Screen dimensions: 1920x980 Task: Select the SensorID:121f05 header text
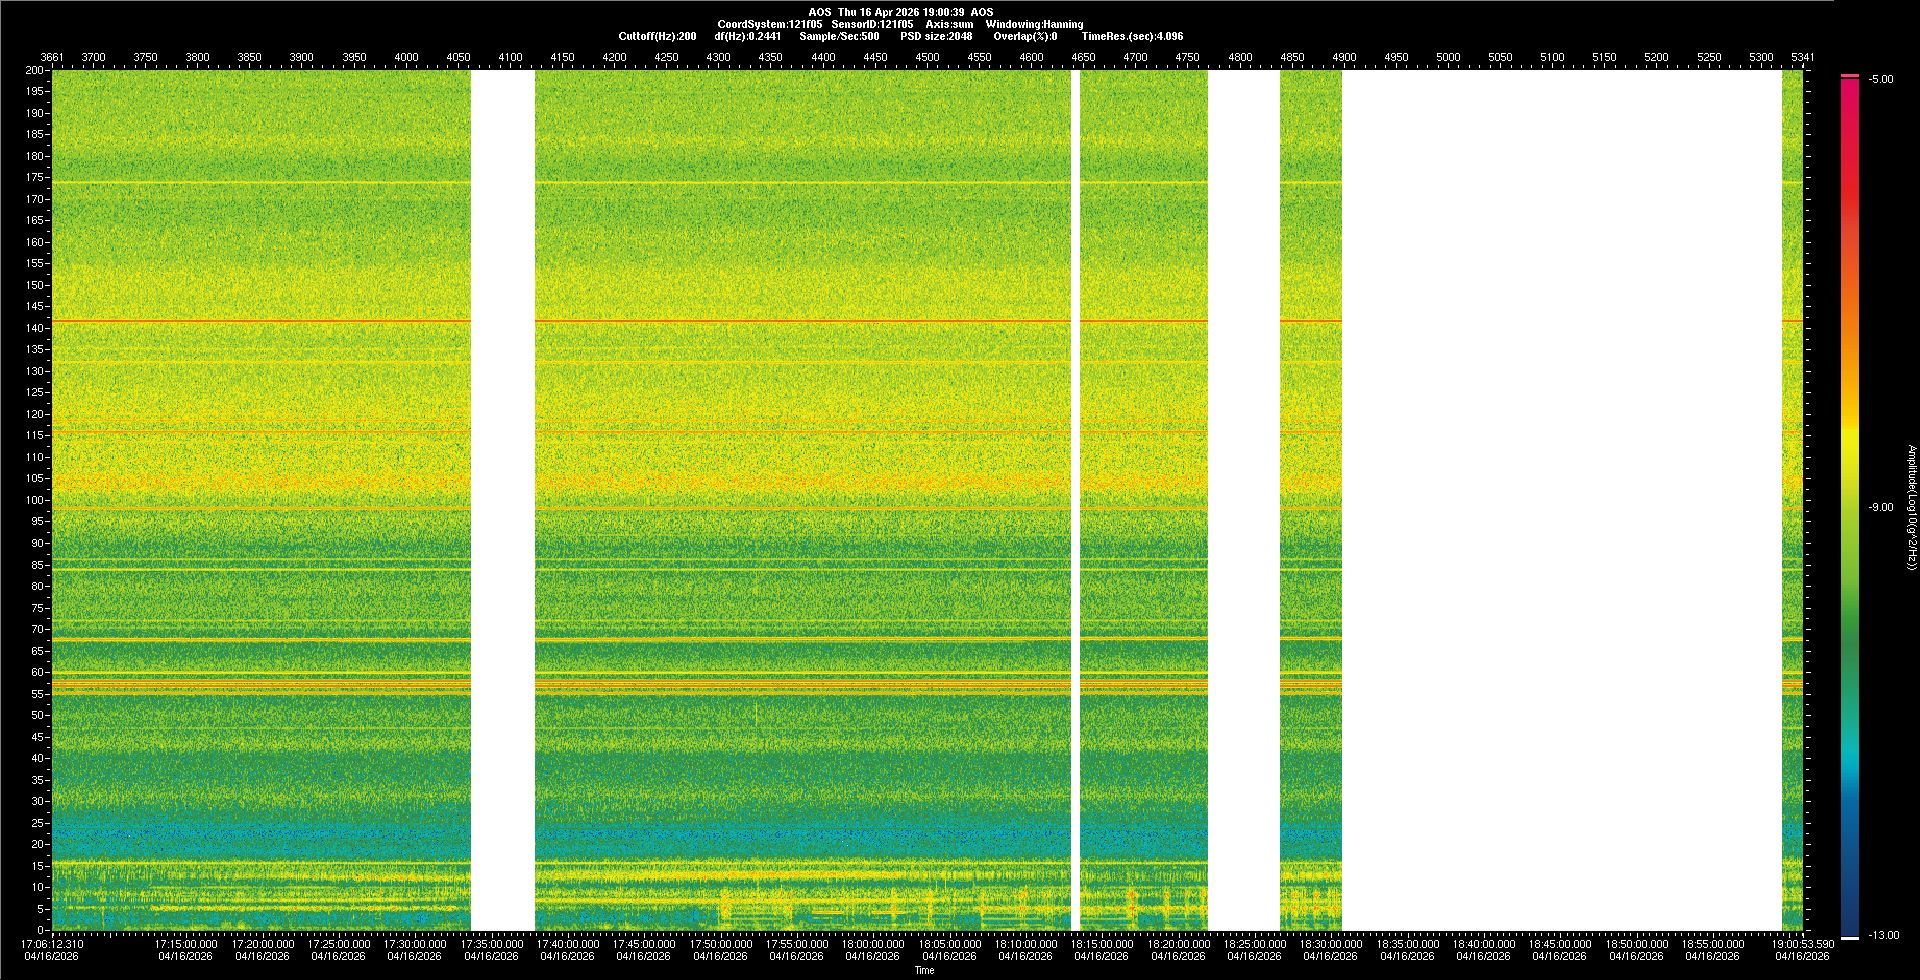click(x=872, y=24)
